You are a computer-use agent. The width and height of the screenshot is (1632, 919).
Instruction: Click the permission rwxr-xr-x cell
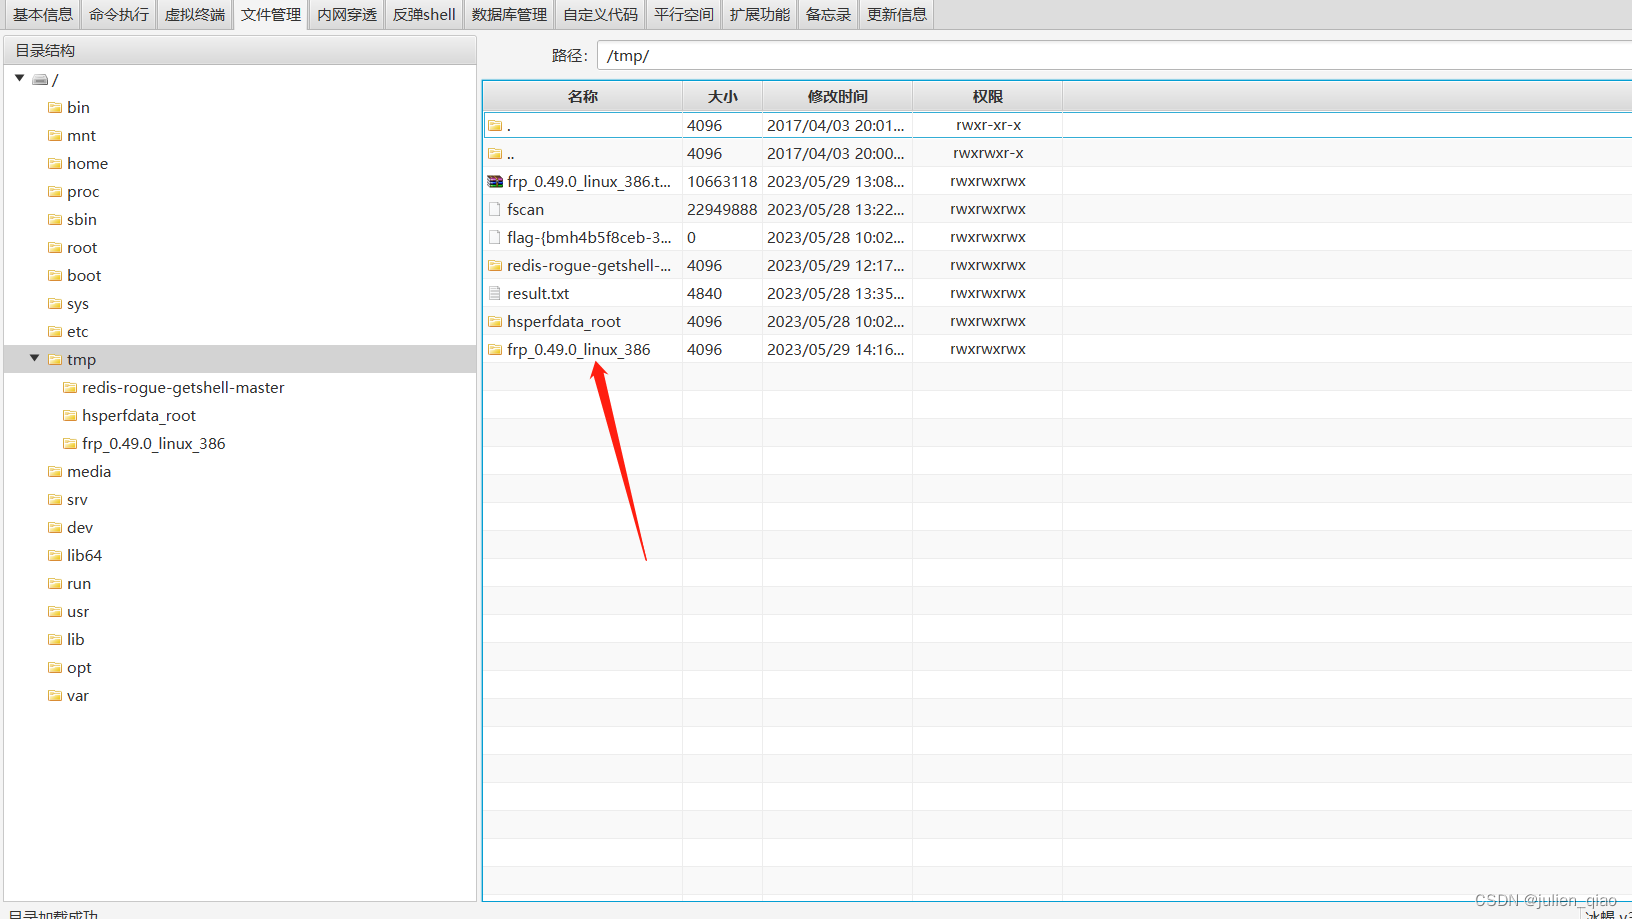[x=988, y=125]
